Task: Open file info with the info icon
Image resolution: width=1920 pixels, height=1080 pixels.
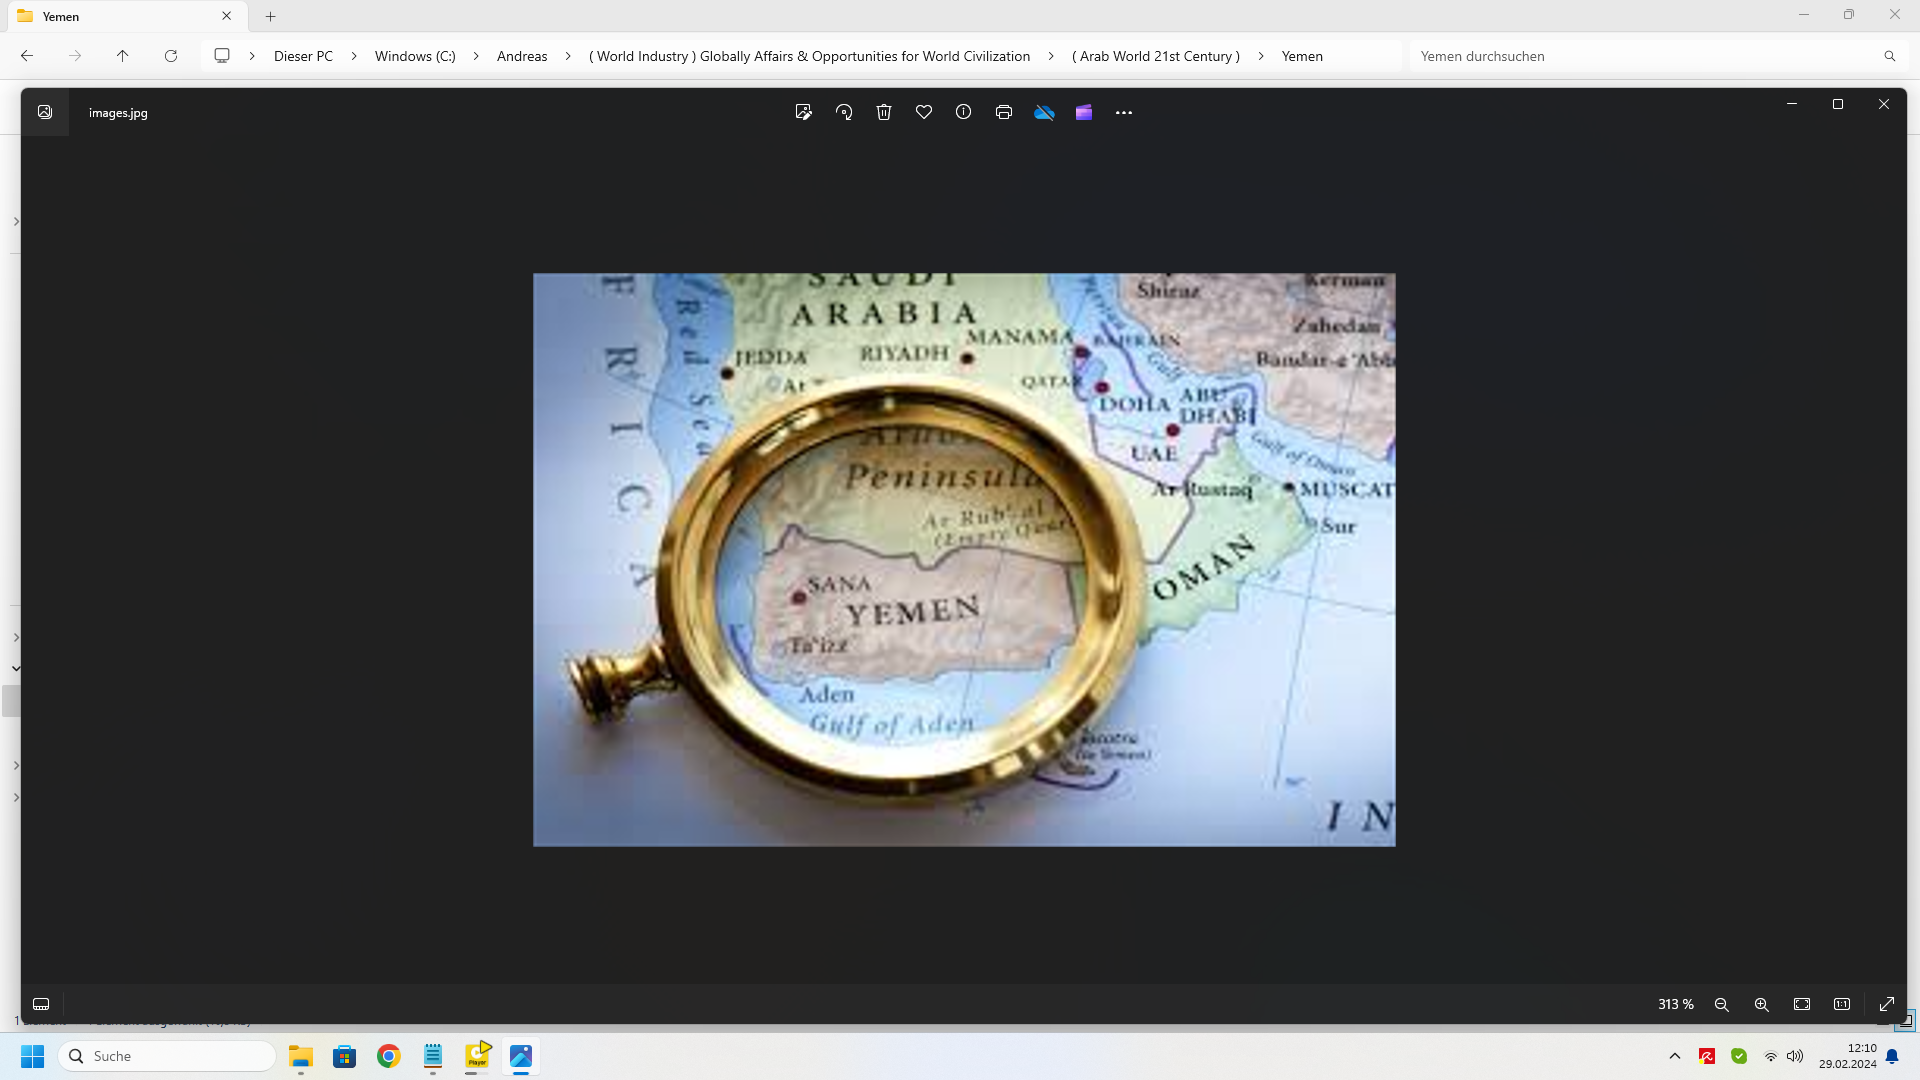Action: pyautogui.click(x=963, y=112)
